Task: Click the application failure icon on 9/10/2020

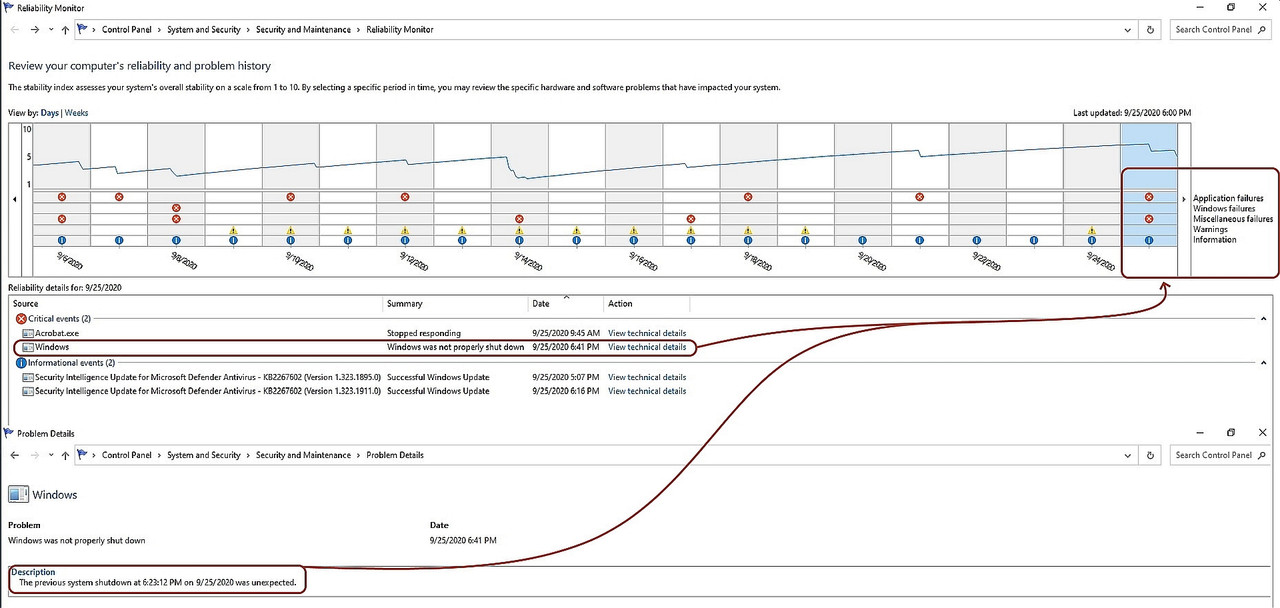Action: click(290, 197)
